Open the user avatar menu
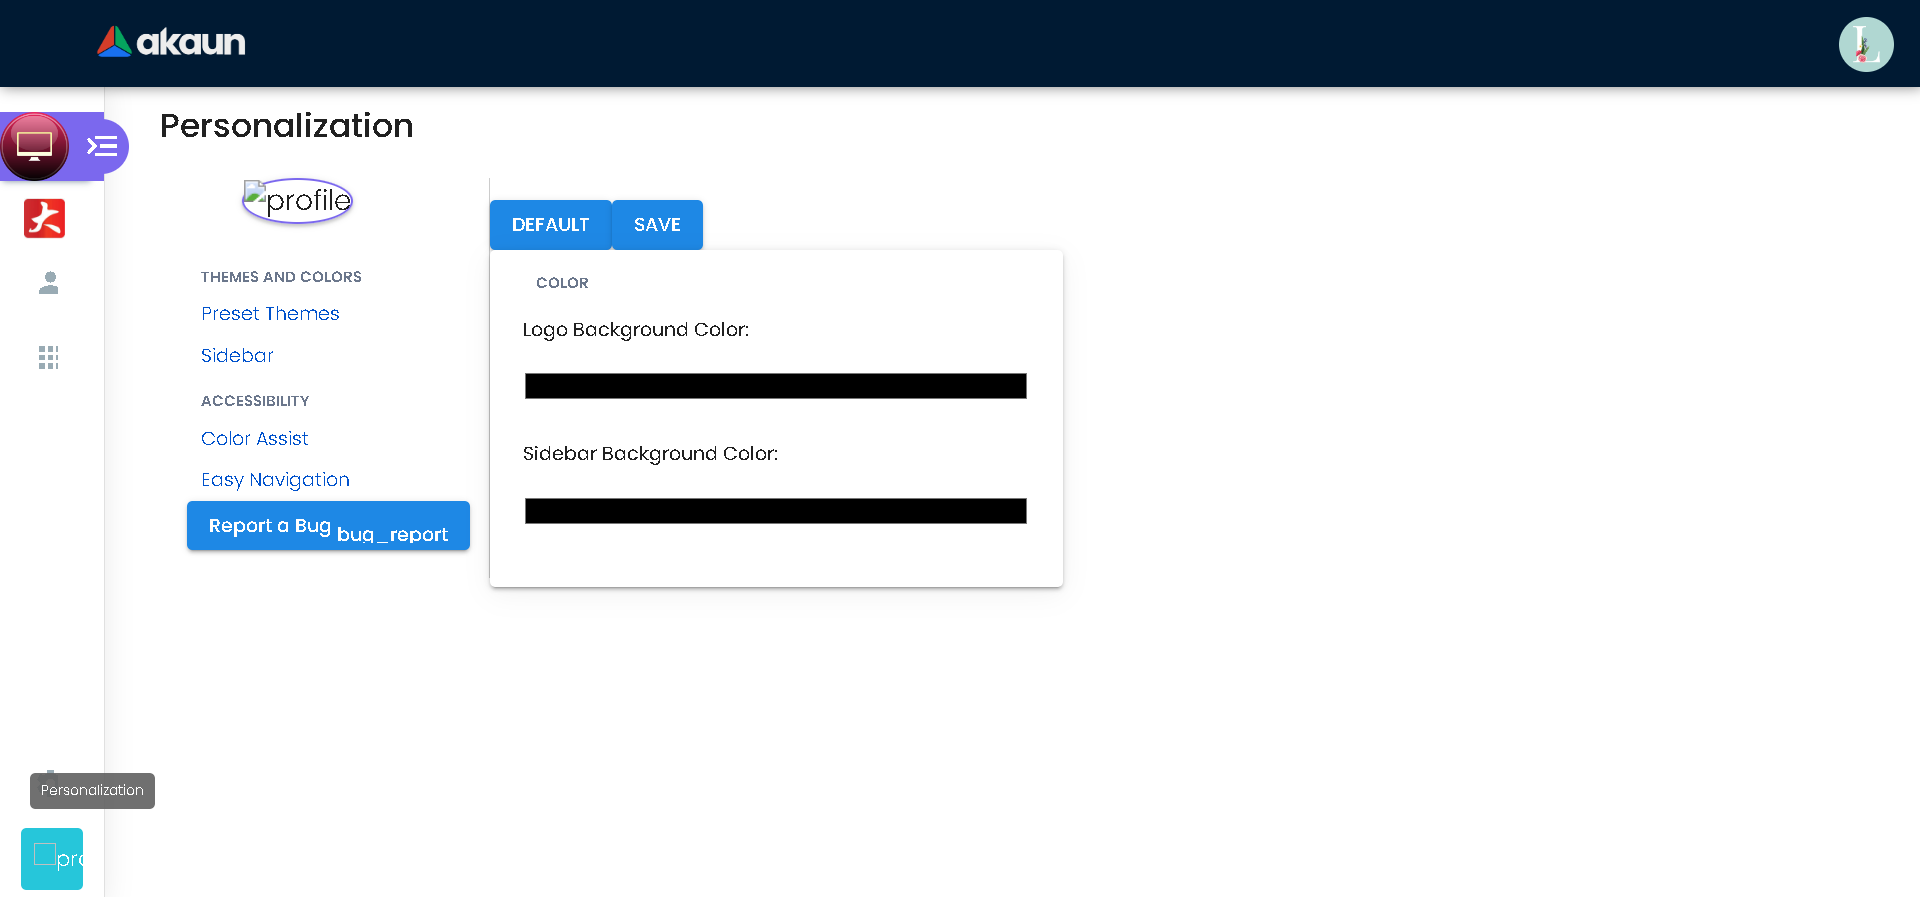This screenshot has height=897, width=1920. tap(1866, 45)
